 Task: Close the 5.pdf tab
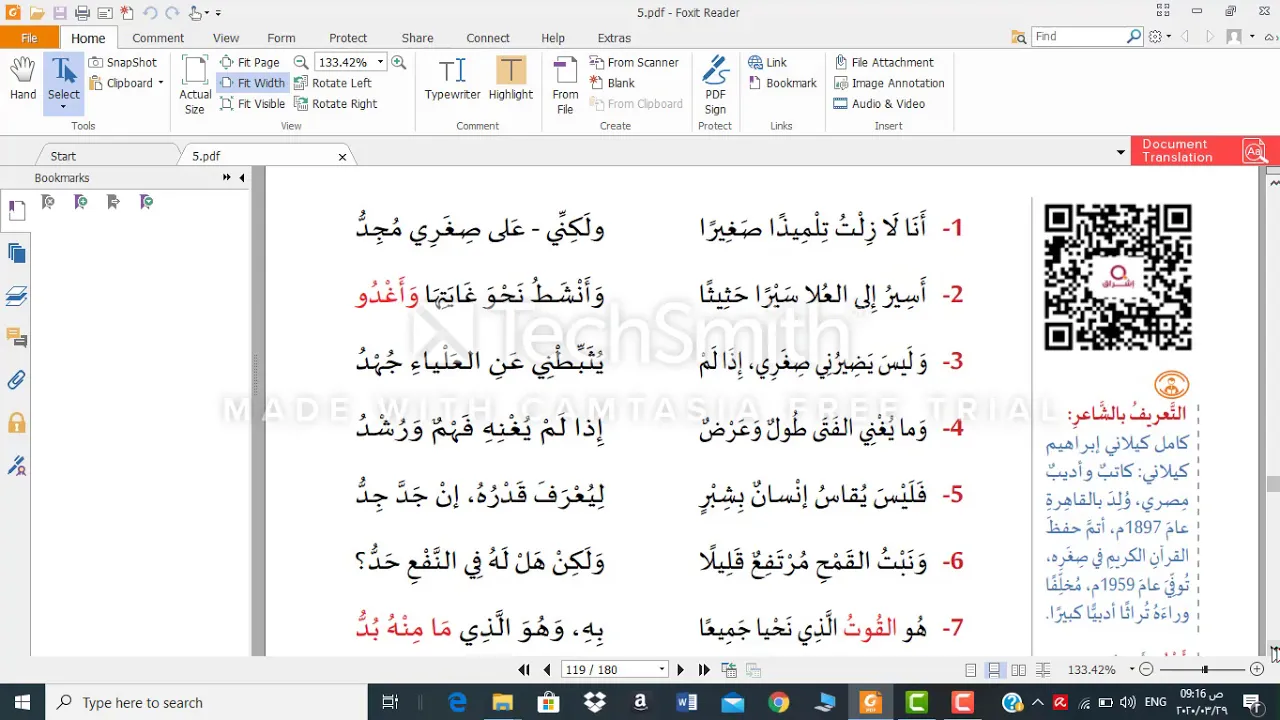click(x=342, y=157)
